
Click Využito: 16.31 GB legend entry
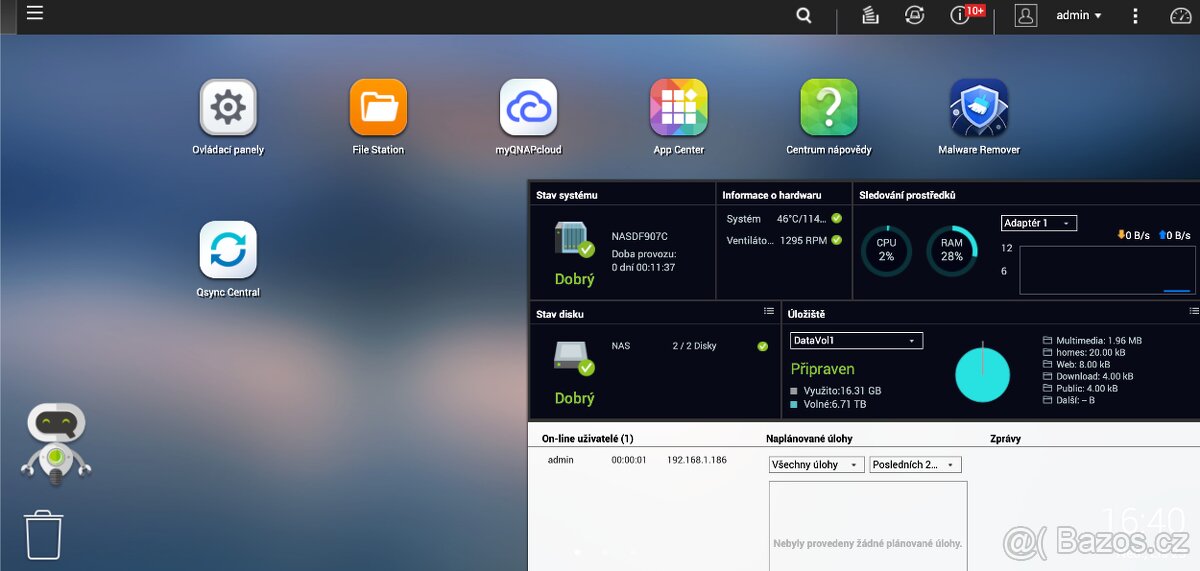click(x=836, y=391)
